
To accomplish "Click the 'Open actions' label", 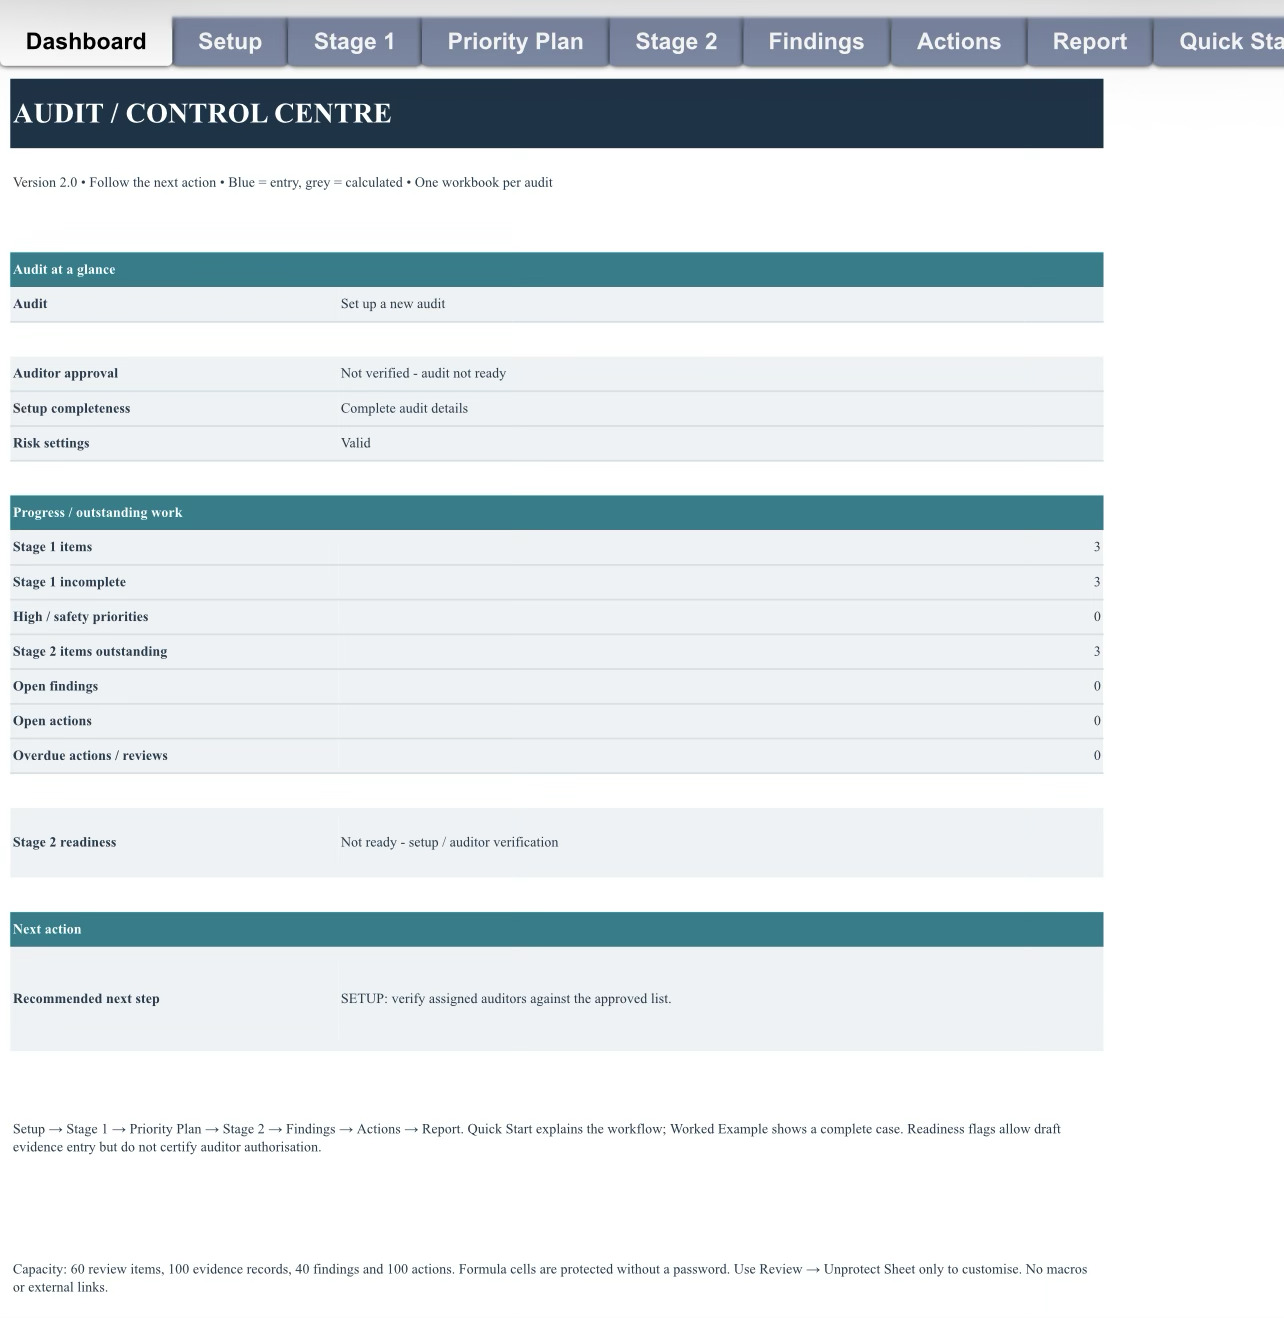I will [x=52, y=721].
